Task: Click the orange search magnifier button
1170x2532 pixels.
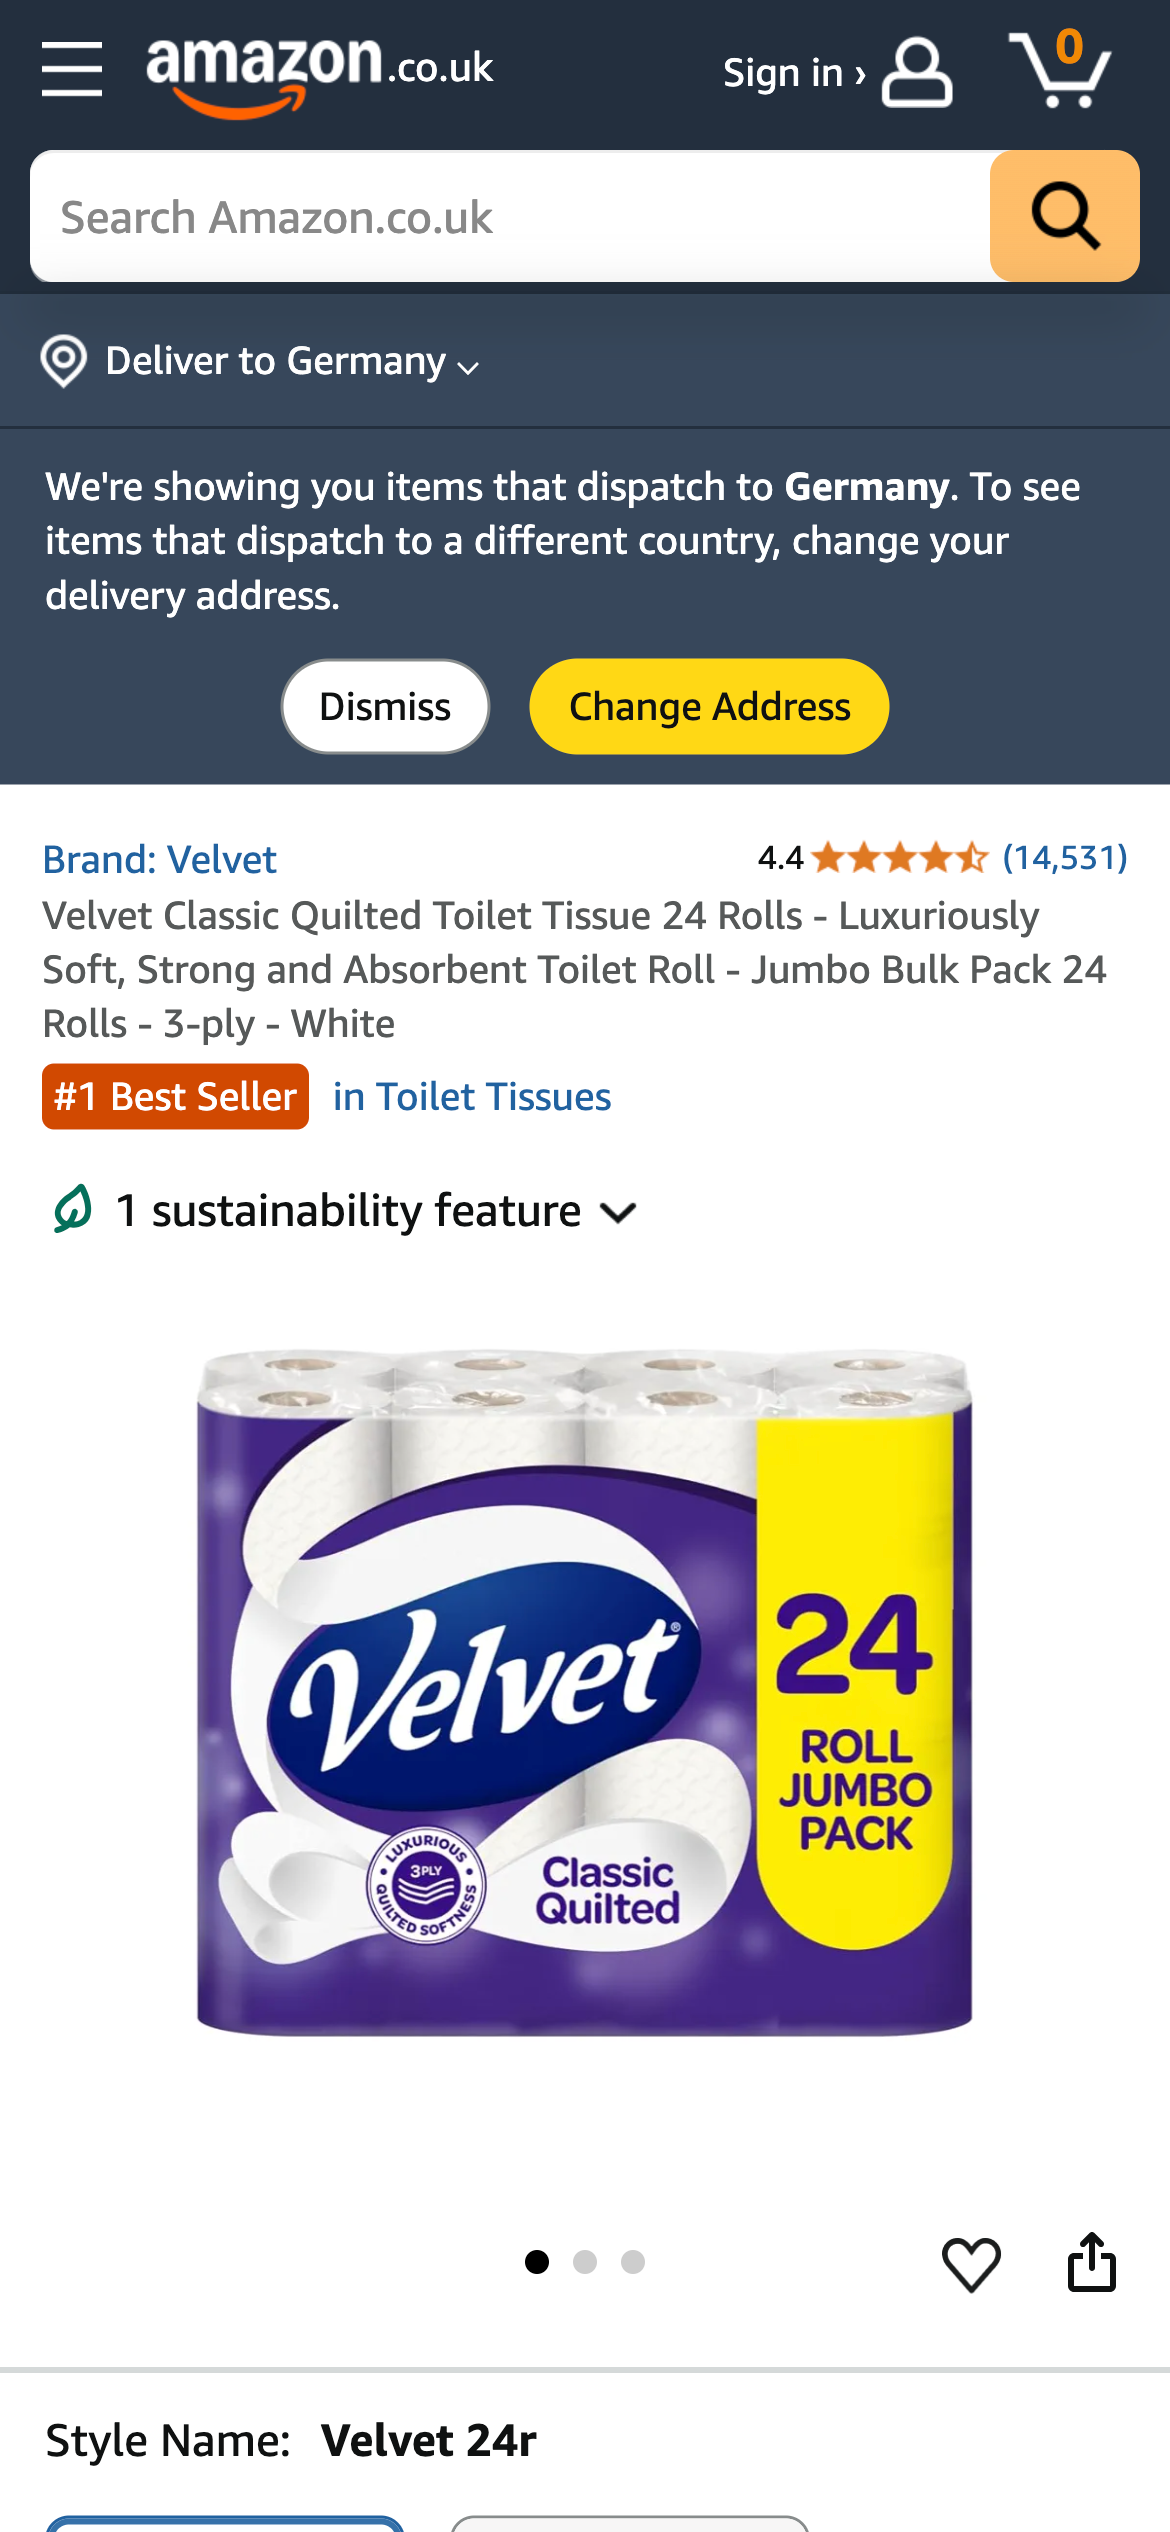Action: 1064,216
